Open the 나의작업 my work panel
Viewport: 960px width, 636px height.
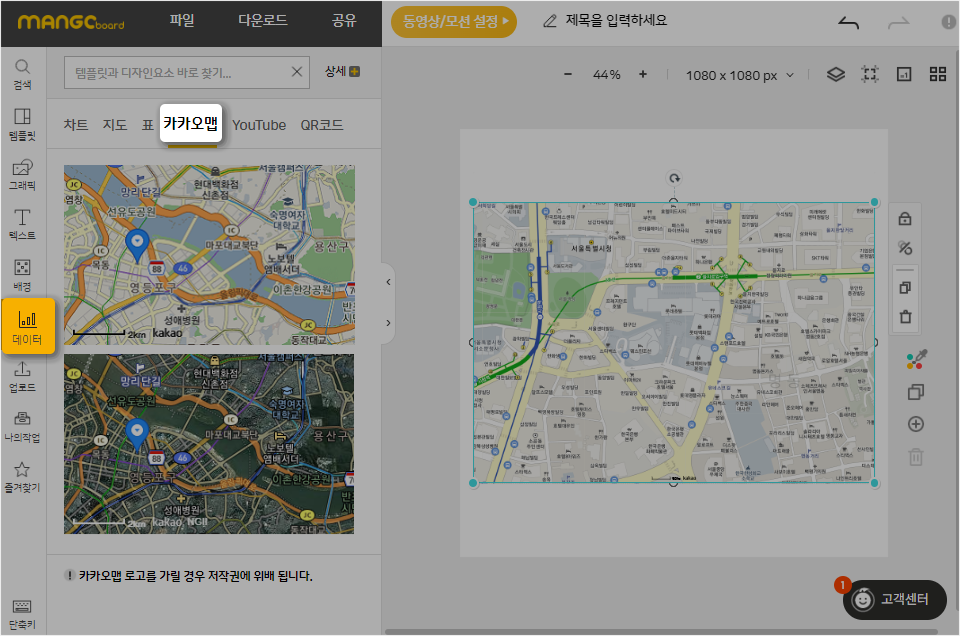pyautogui.click(x=23, y=427)
